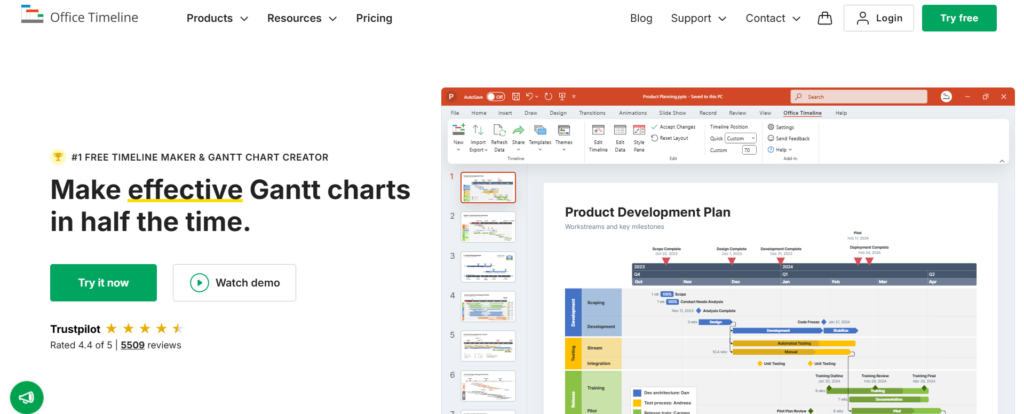Click the redo icon in title bar

[548, 97]
